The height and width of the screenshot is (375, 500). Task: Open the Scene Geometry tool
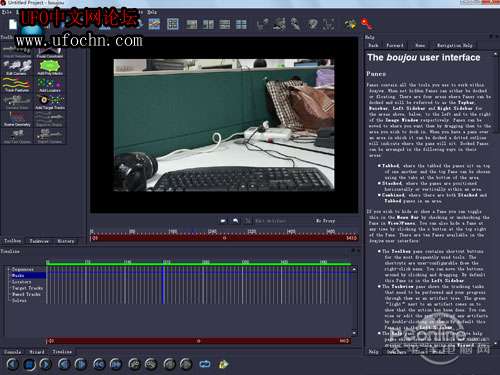(x=17, y=119)
